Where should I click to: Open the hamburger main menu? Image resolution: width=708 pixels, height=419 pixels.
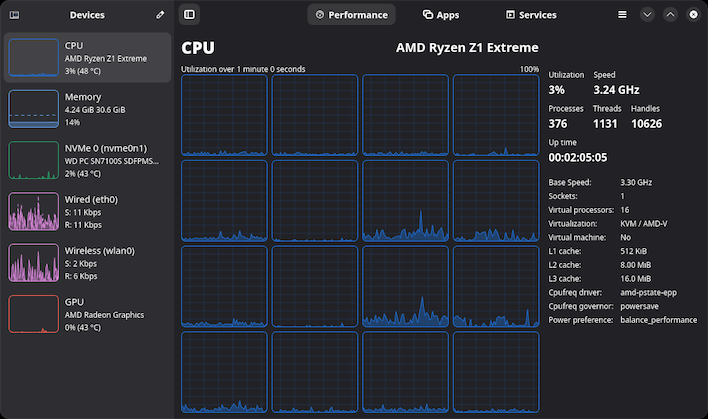[622, 15]
